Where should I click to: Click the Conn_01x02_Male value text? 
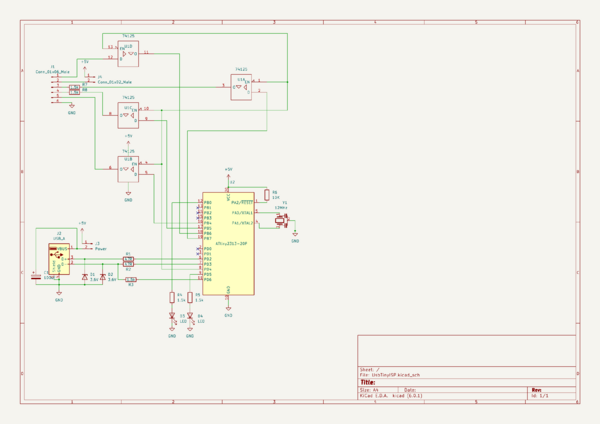click(115, 82)
